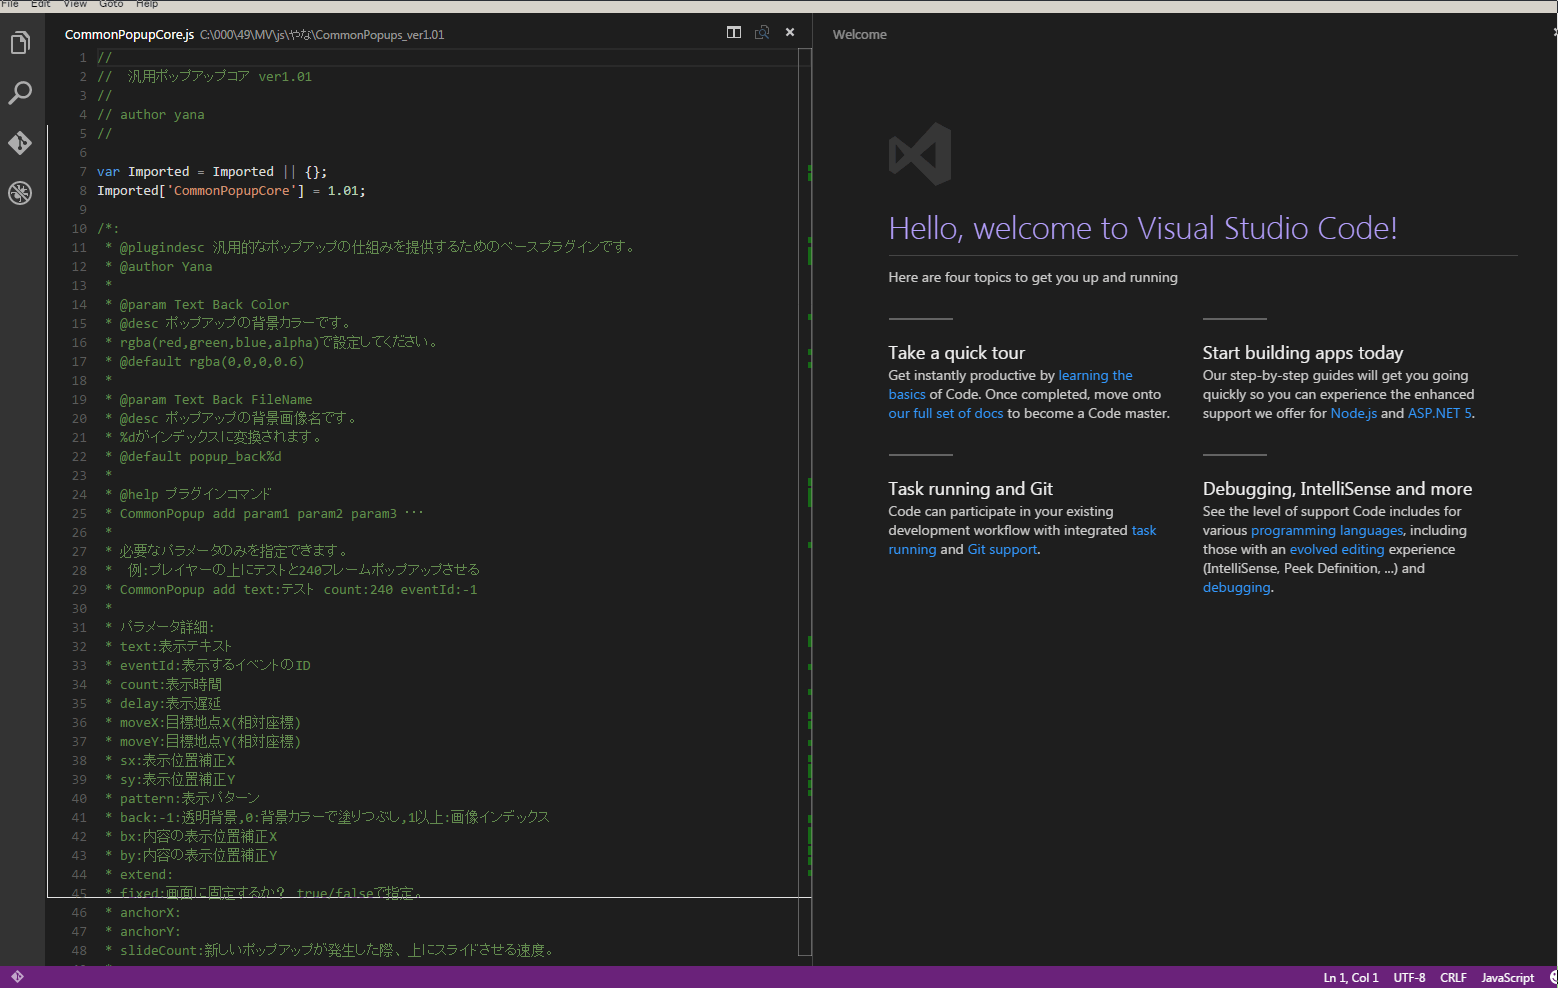Open the Goto menu
This screenshot has height=988, width=1558.
click(x=111, y=4)
